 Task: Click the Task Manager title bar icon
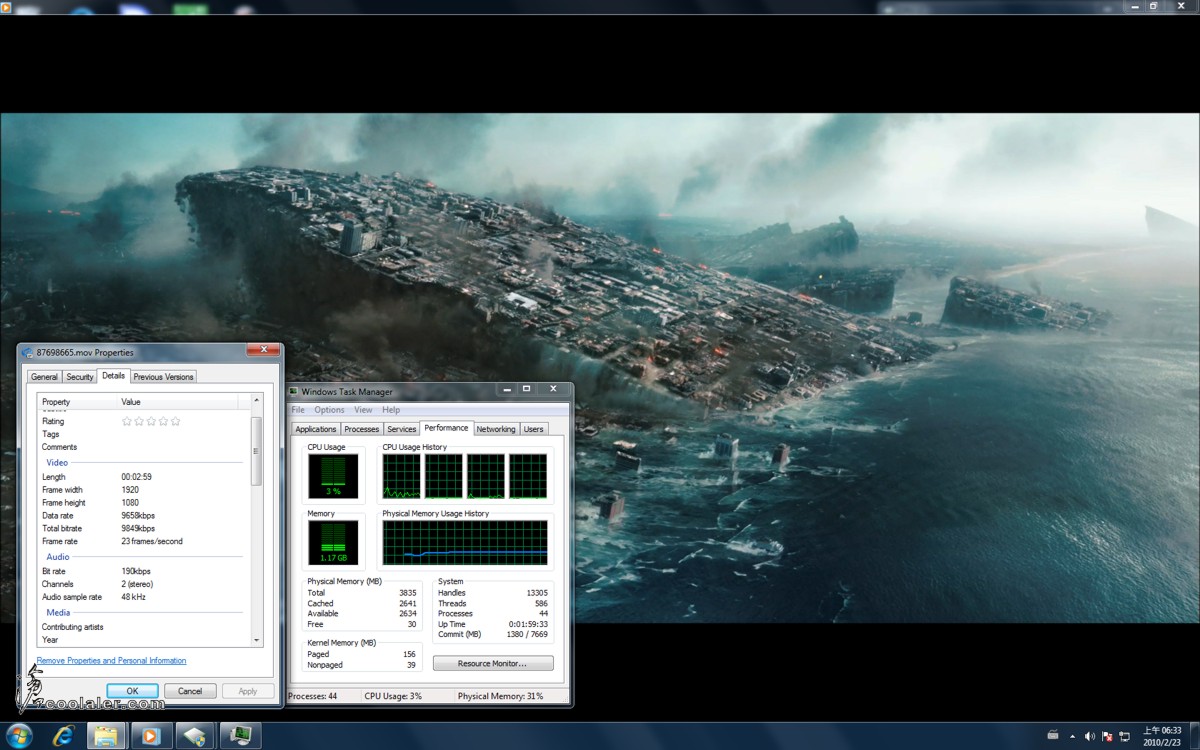pos(294,391)
